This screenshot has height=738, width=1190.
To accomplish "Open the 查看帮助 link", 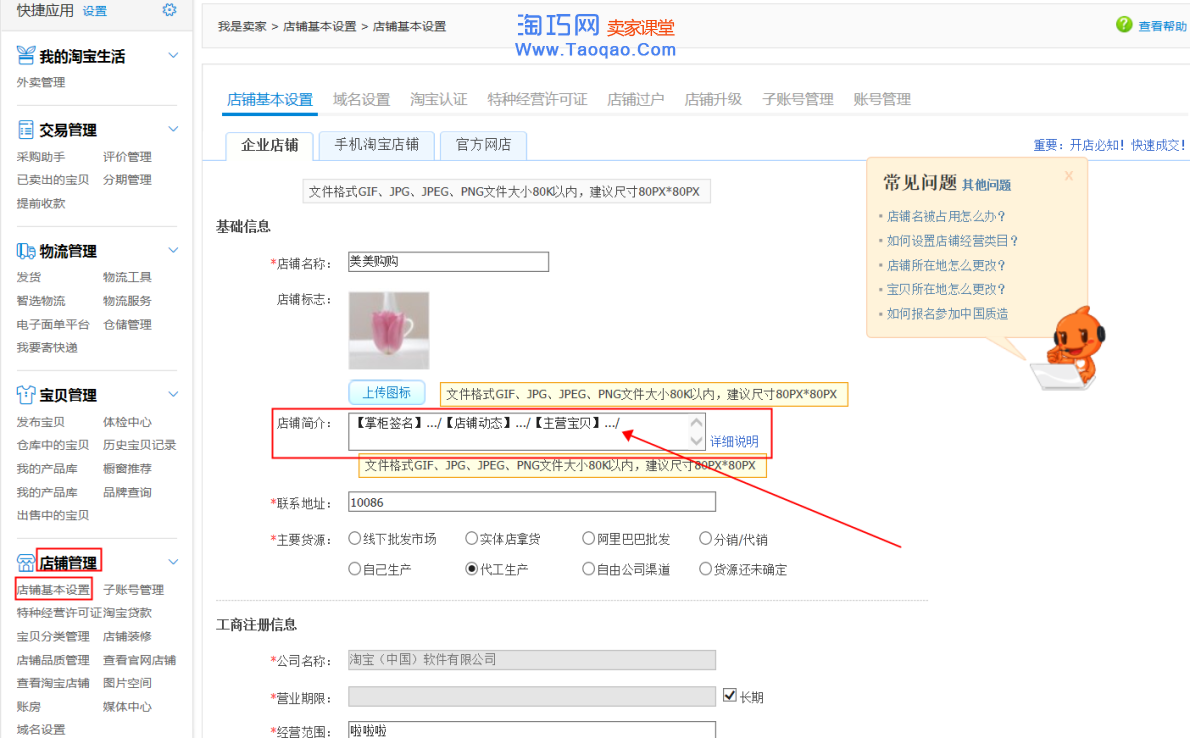I will point(1163,26).
